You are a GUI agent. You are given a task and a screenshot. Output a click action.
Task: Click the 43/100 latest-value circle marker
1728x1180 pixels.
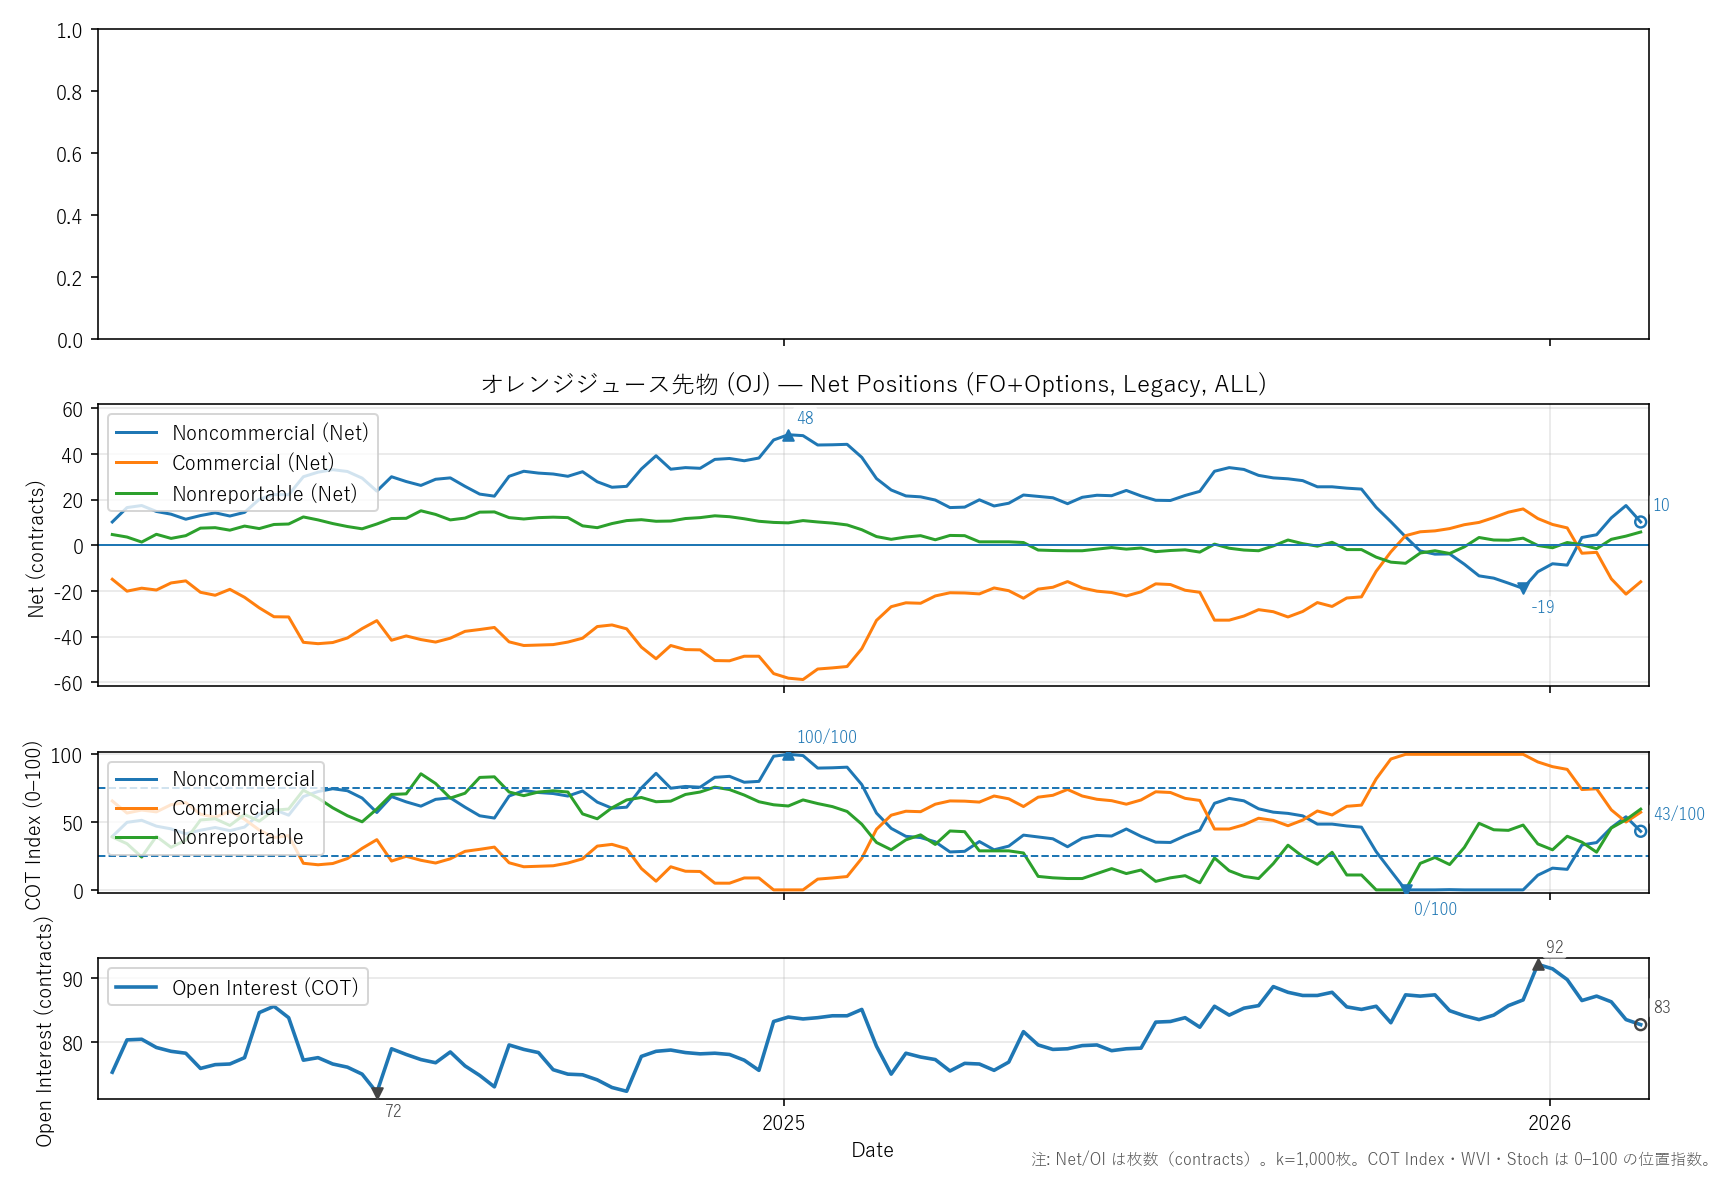coord(1640,831)
